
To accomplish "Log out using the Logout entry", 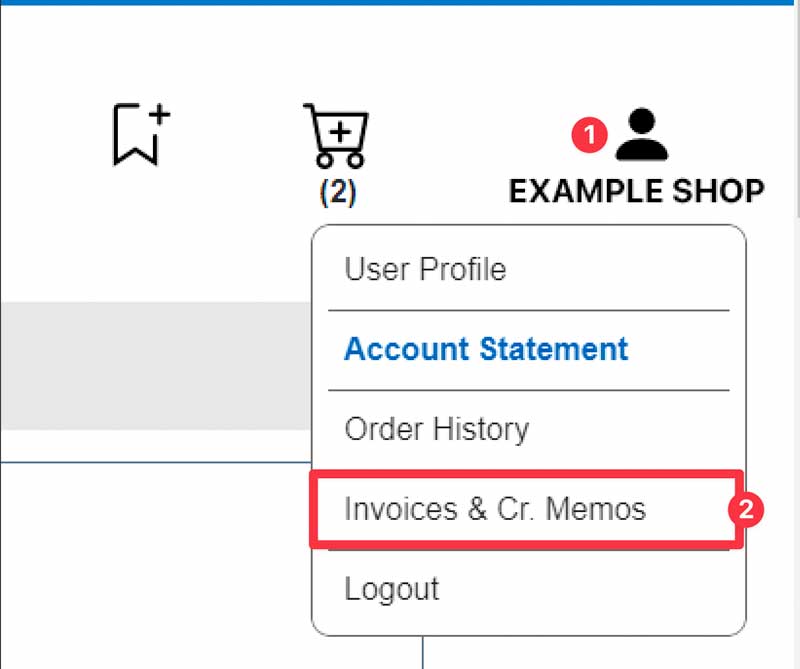I will [x=391, y=588].
